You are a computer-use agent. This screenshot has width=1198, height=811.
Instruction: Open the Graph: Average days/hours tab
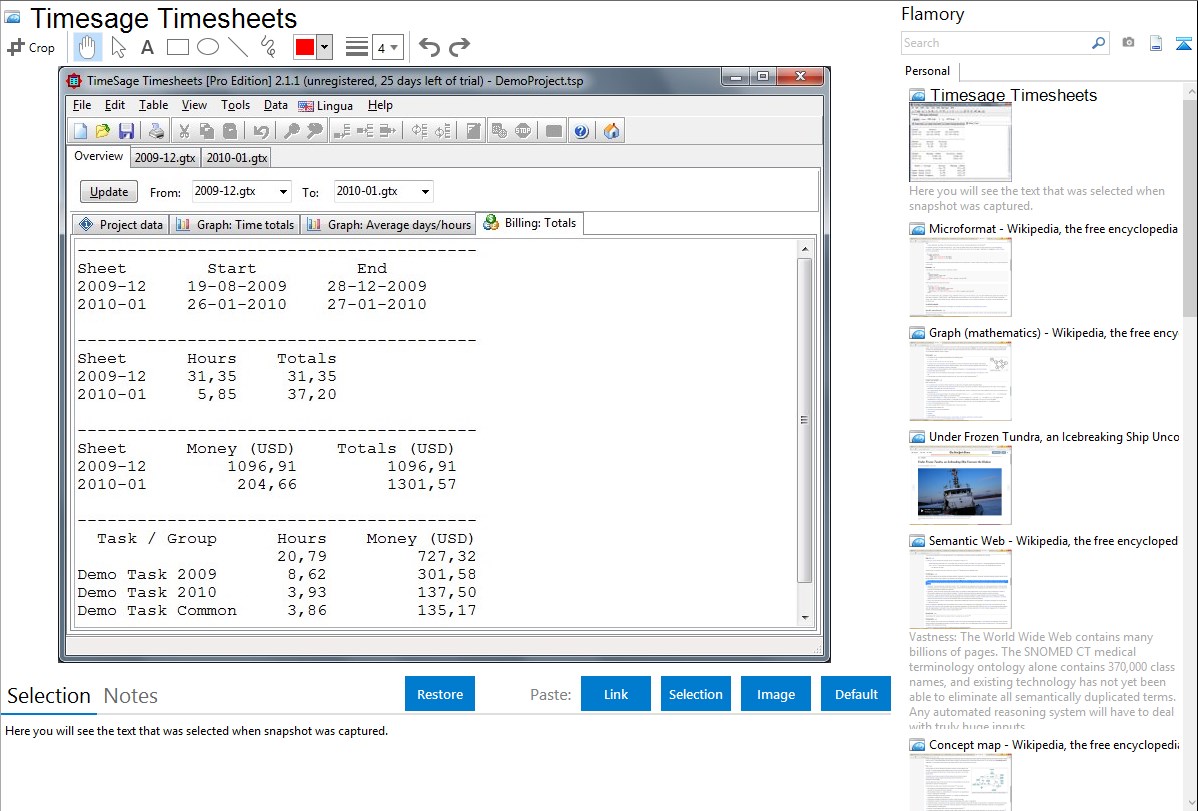click(389, 225)
